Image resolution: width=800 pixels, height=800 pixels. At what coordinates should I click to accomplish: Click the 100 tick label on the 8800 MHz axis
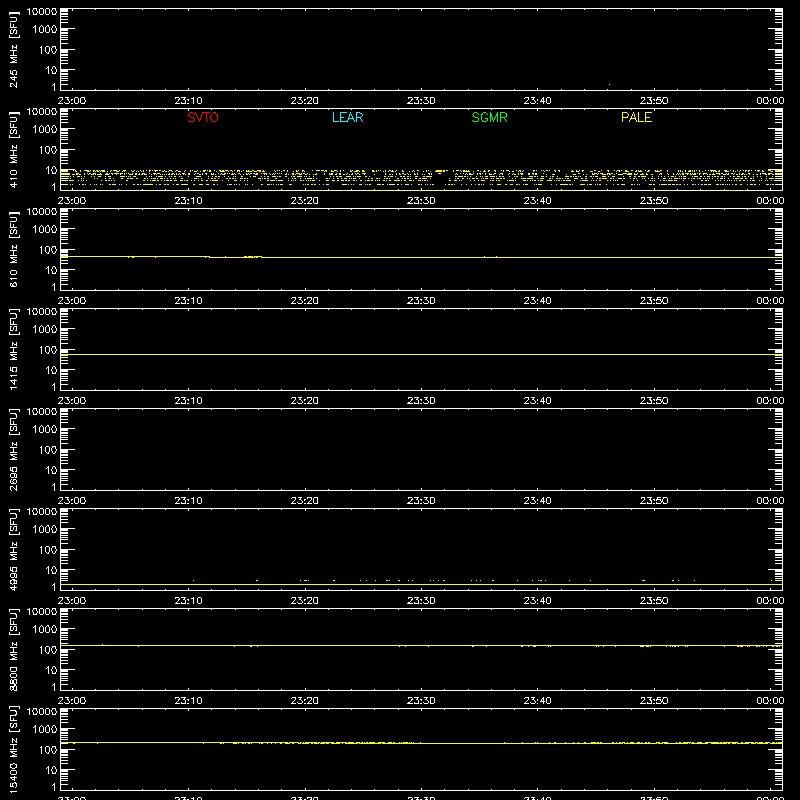coord(48,650)
